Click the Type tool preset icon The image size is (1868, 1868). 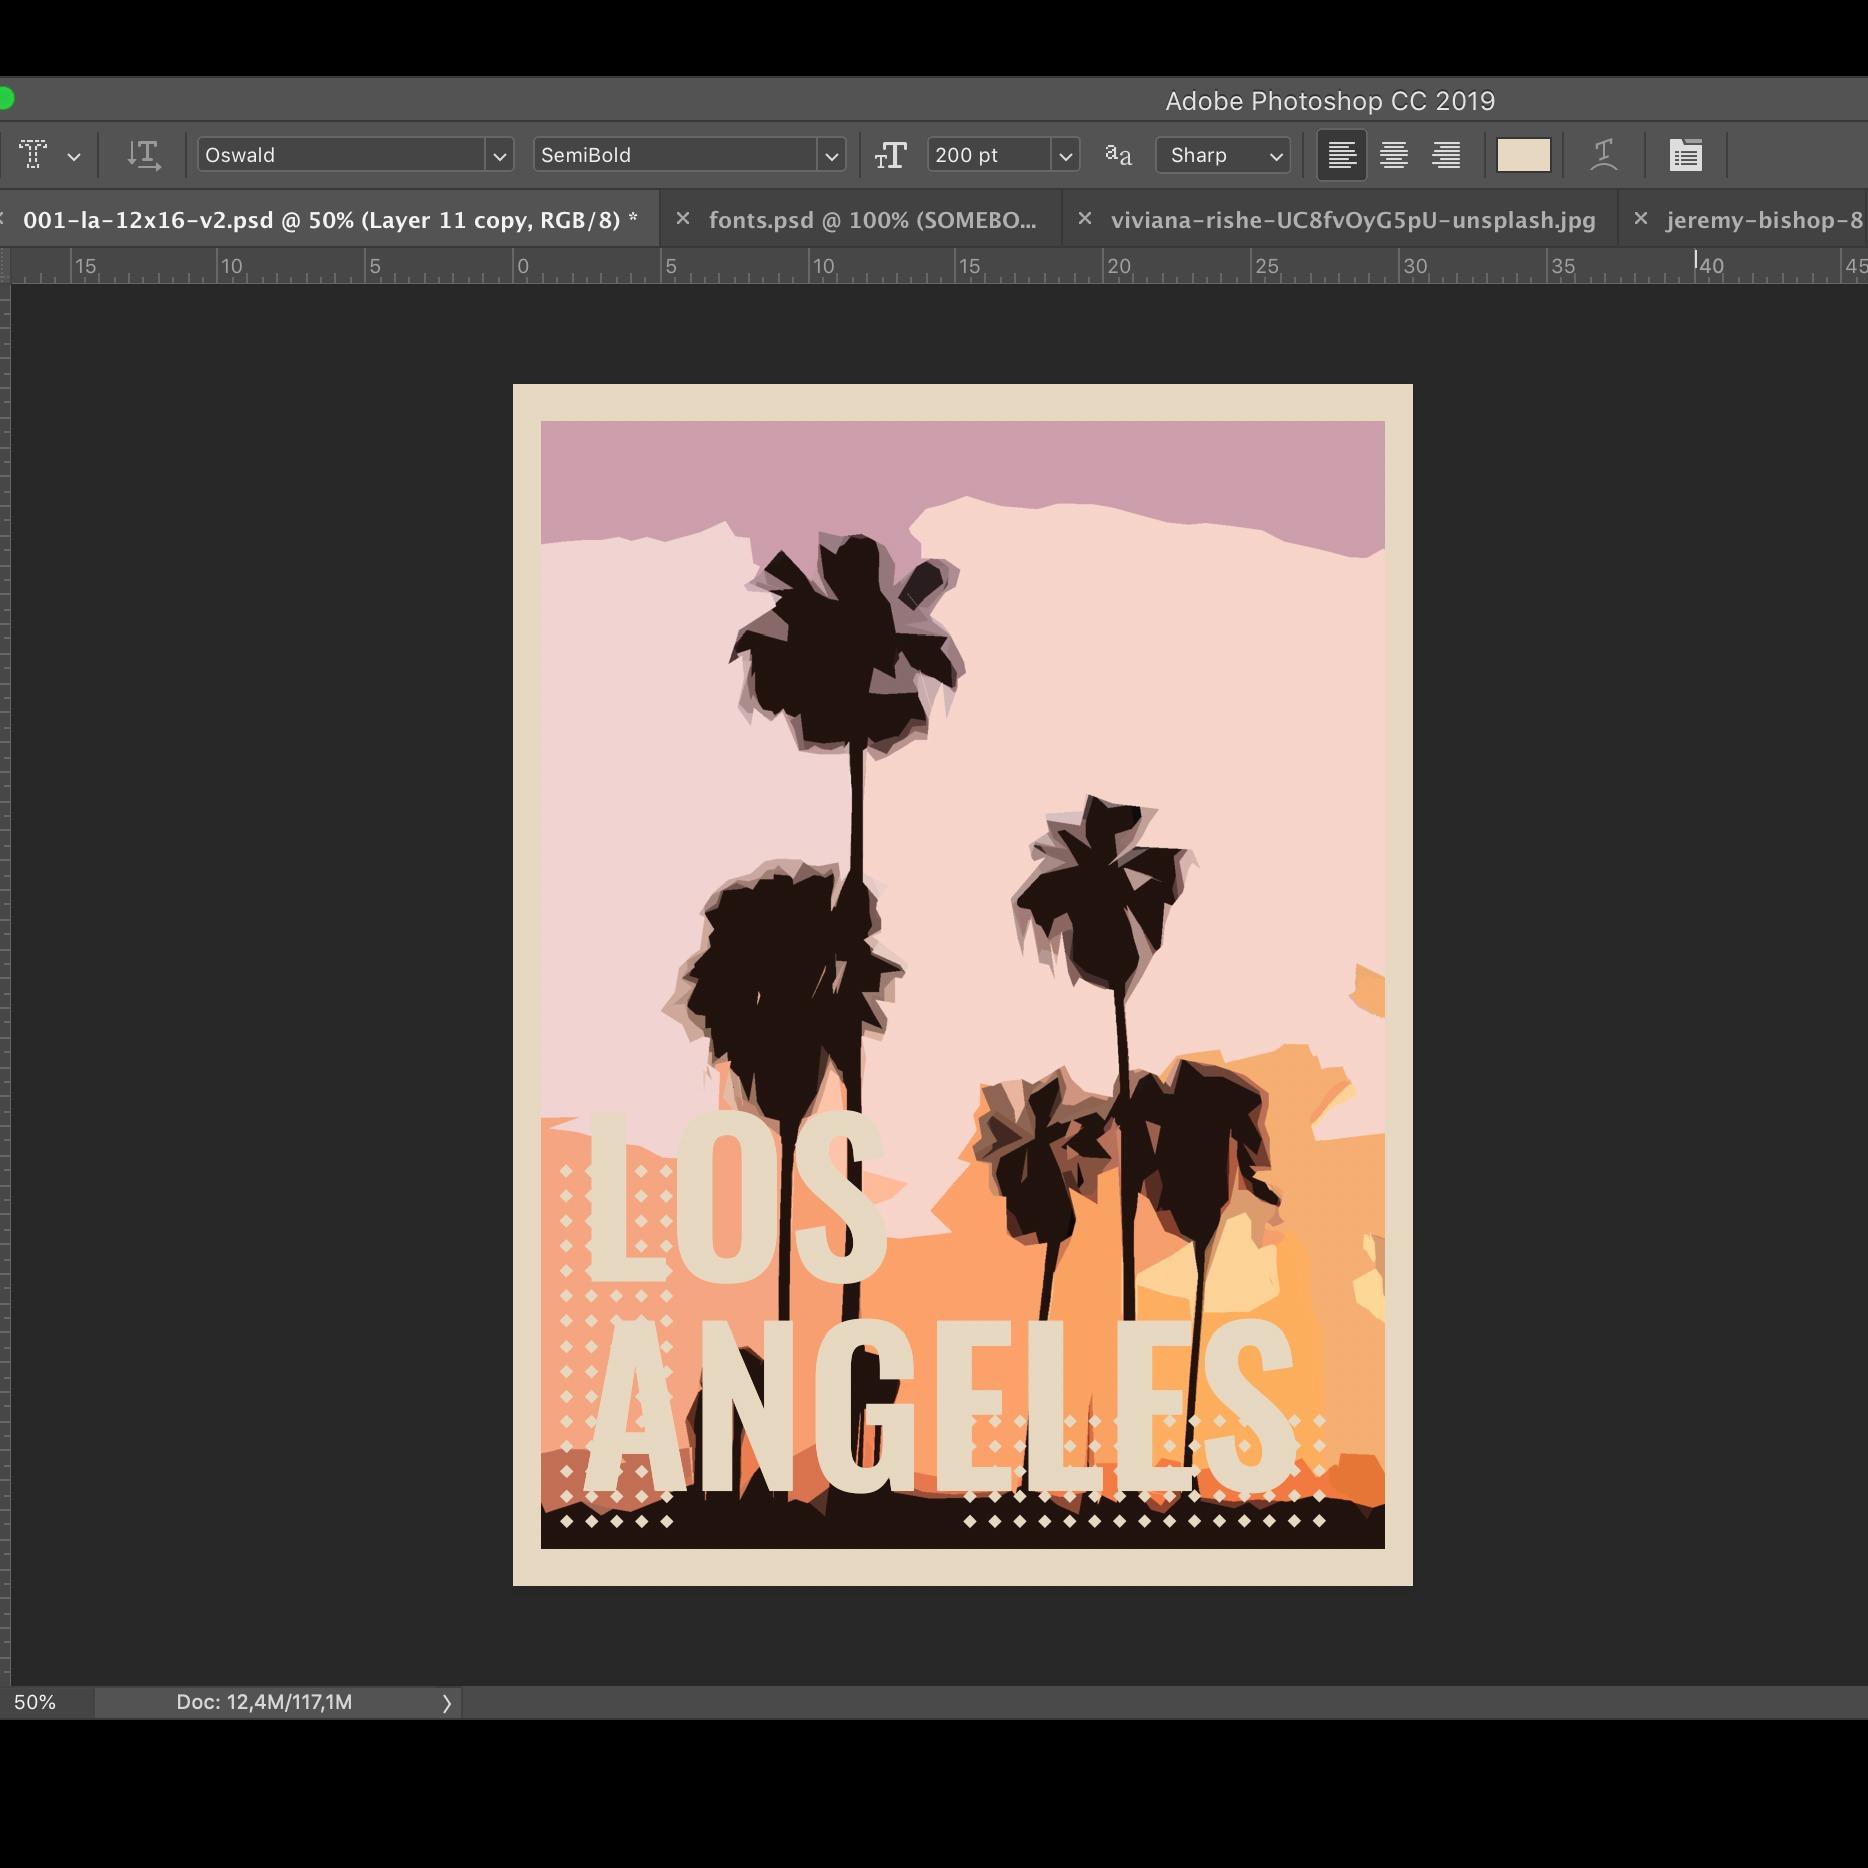[33, 155]
